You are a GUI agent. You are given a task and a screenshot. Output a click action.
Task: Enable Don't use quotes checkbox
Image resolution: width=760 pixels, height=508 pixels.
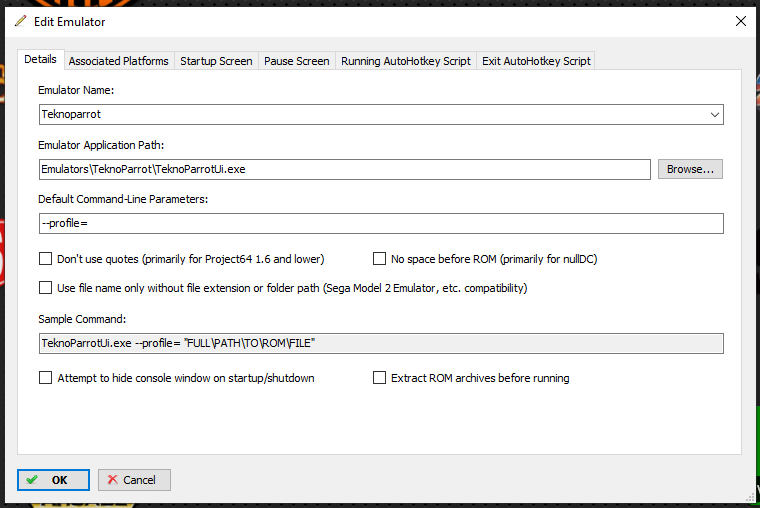click(x=46, y=259)
